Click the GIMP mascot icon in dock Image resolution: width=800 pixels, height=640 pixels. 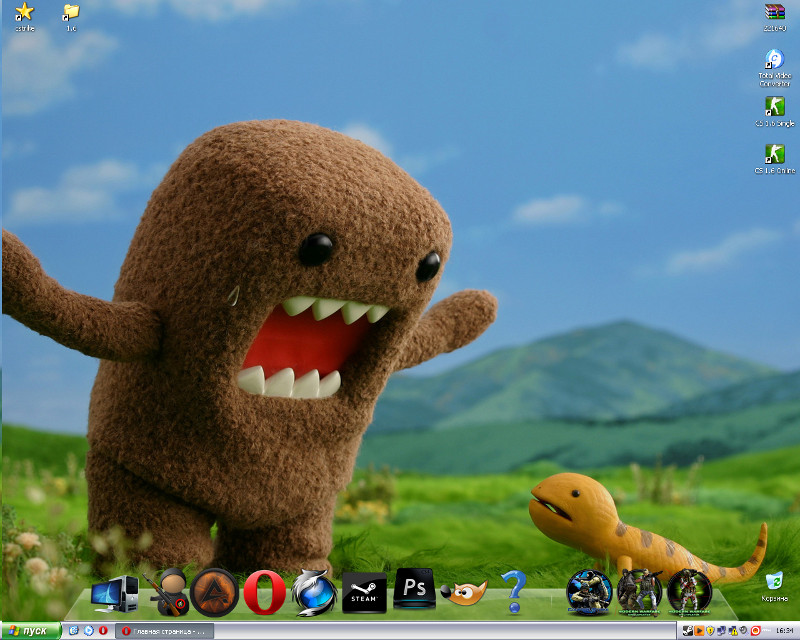pyautogui.click(x=463, y=594)
